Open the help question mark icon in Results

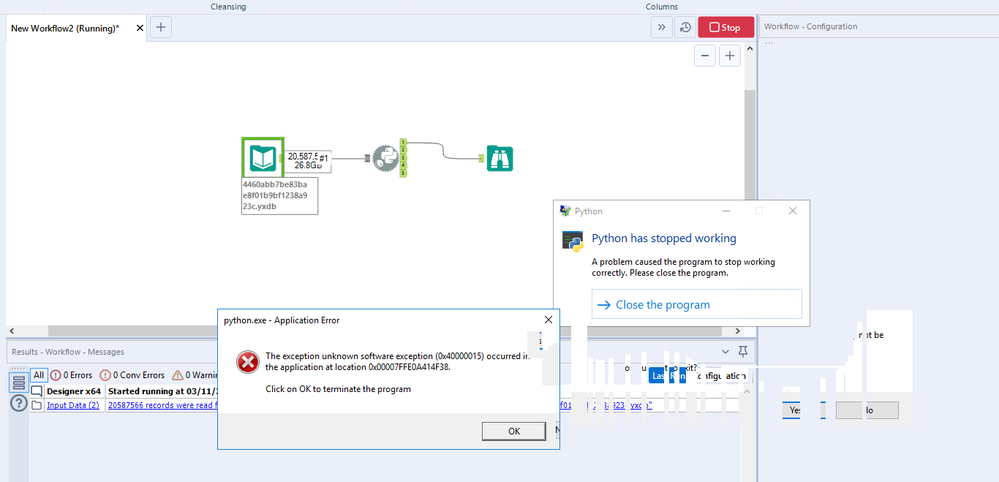pos(19,403)
